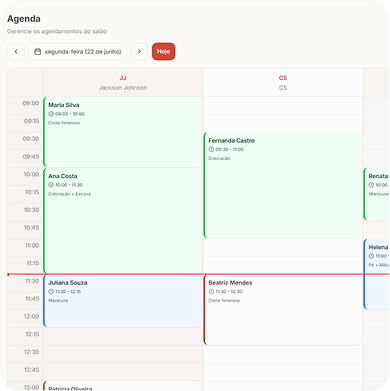This screenshot has height=391, width=390.
Task: Go to previous day with left chevron
Action: (x=16, y=51)
